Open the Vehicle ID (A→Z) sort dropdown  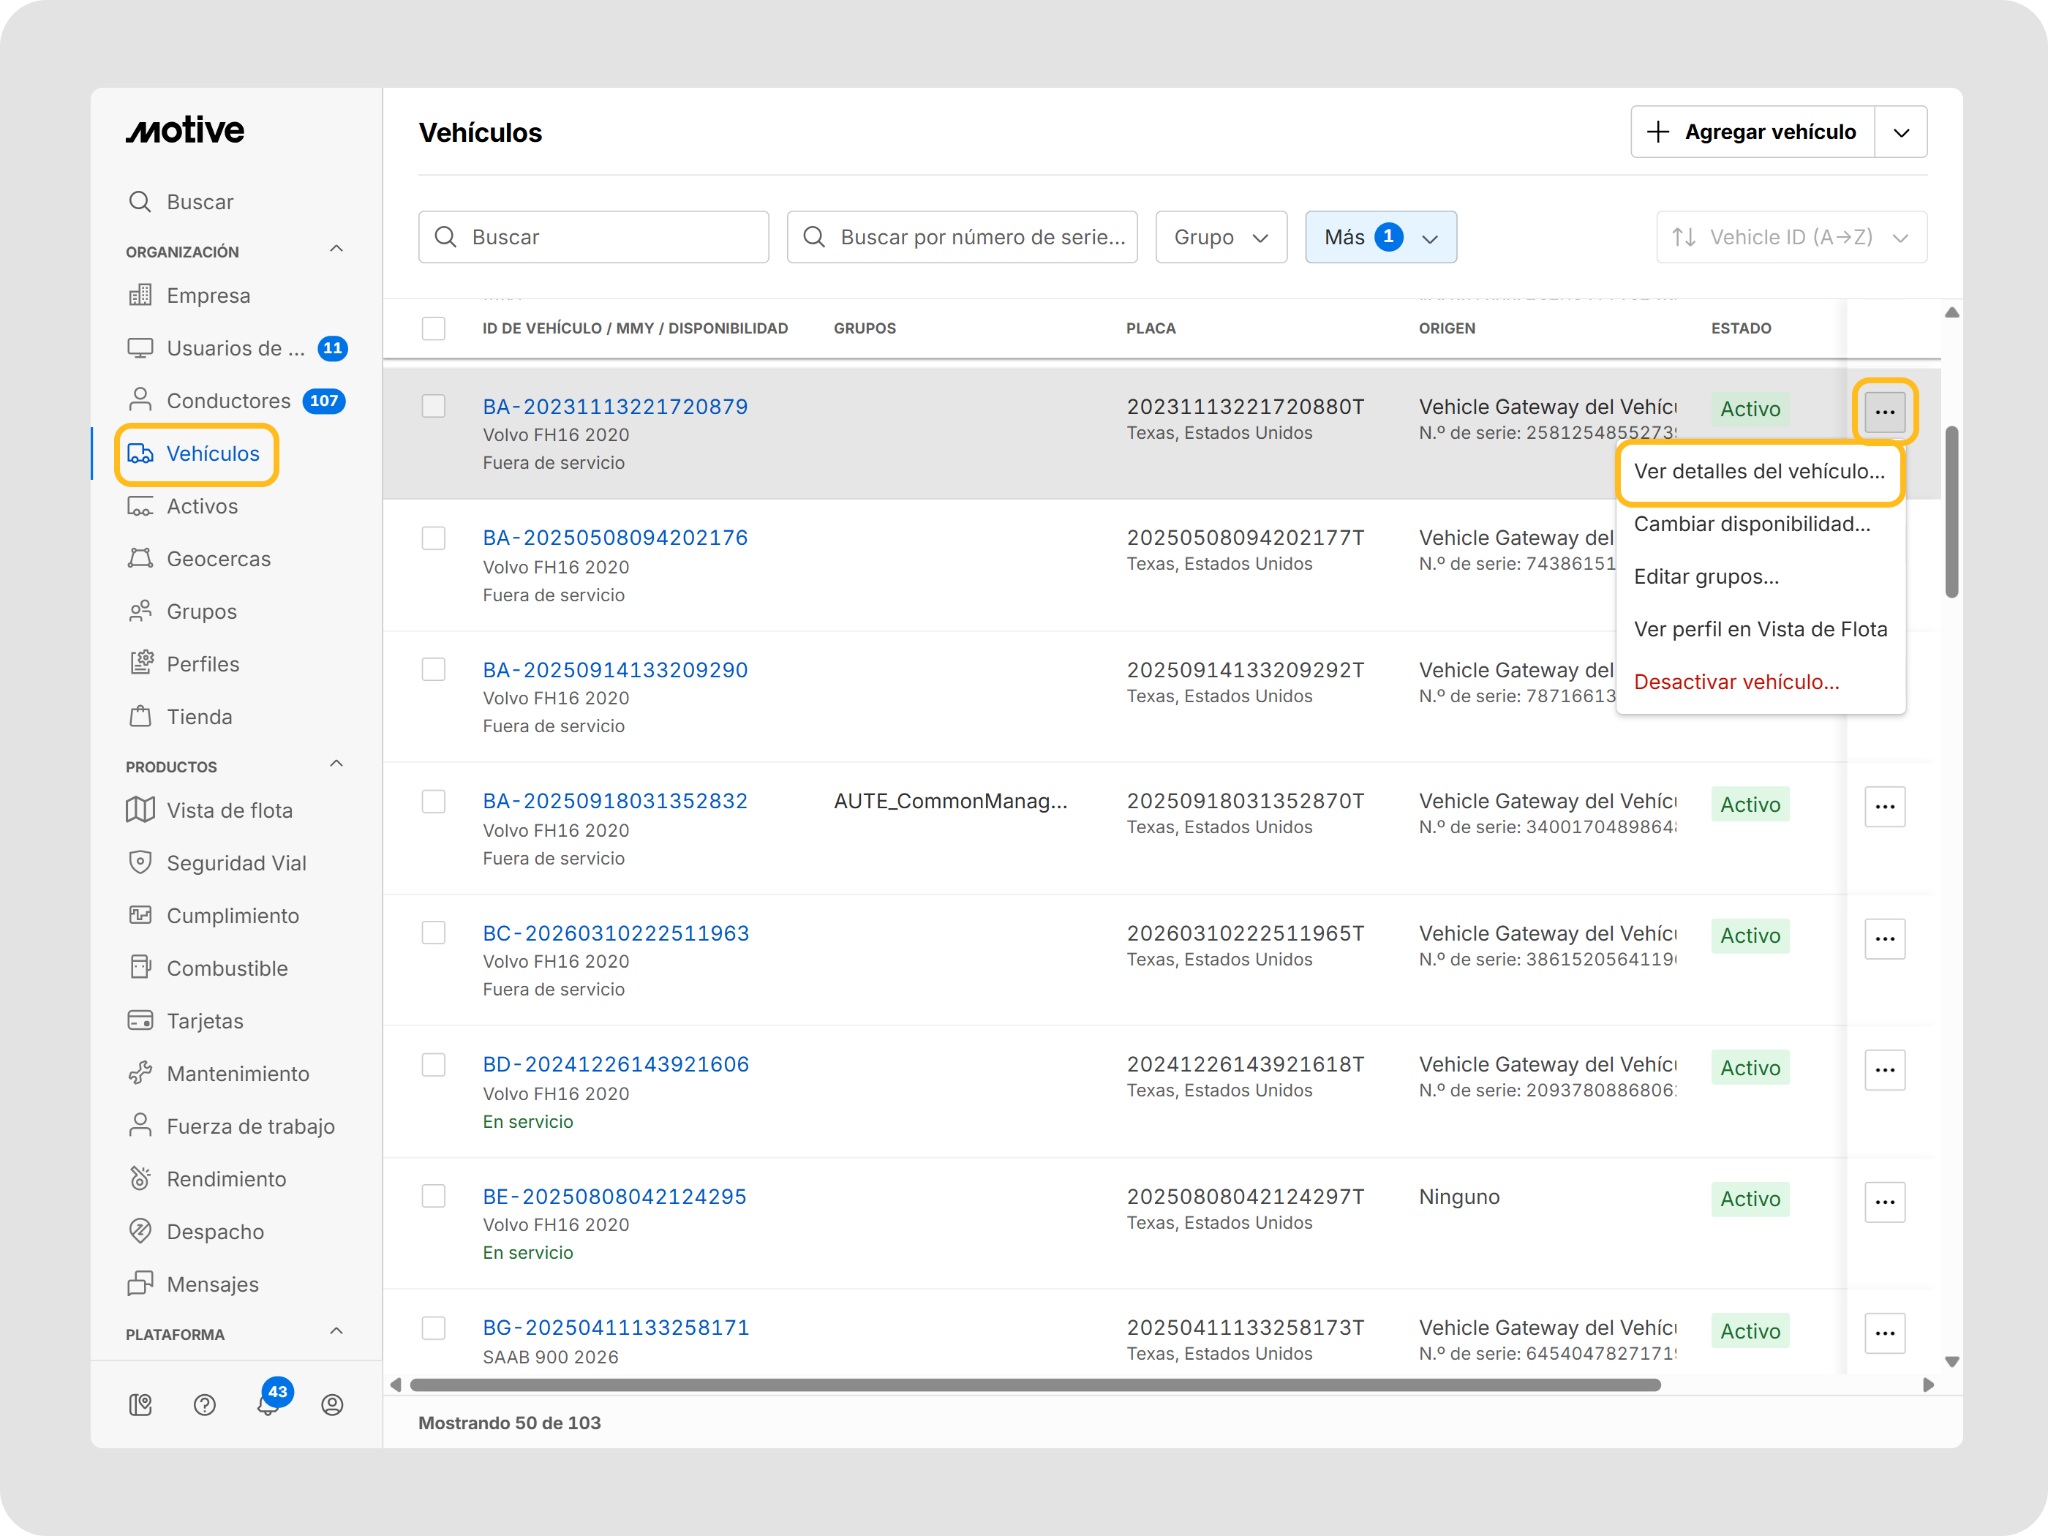(x=1791, y=237)
